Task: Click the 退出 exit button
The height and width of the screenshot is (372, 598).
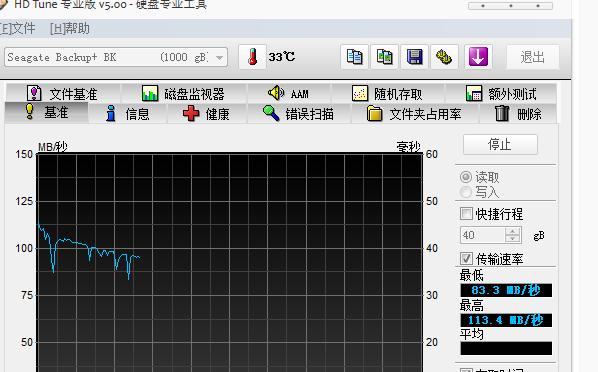Action: pos(533,57)
